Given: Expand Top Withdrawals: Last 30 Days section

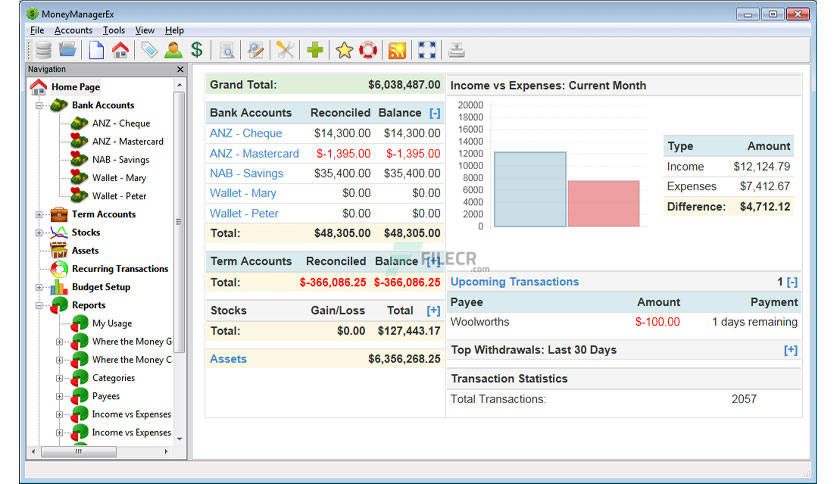Looking at the screenshot, I should pyautogui.click(x=791, y=350).
